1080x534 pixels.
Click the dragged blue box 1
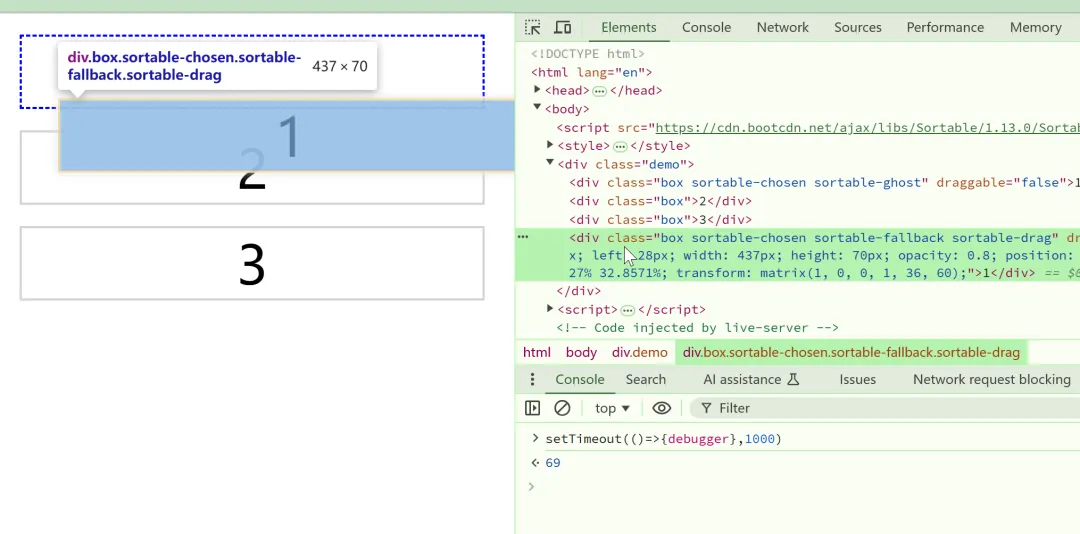click(287, 135)
